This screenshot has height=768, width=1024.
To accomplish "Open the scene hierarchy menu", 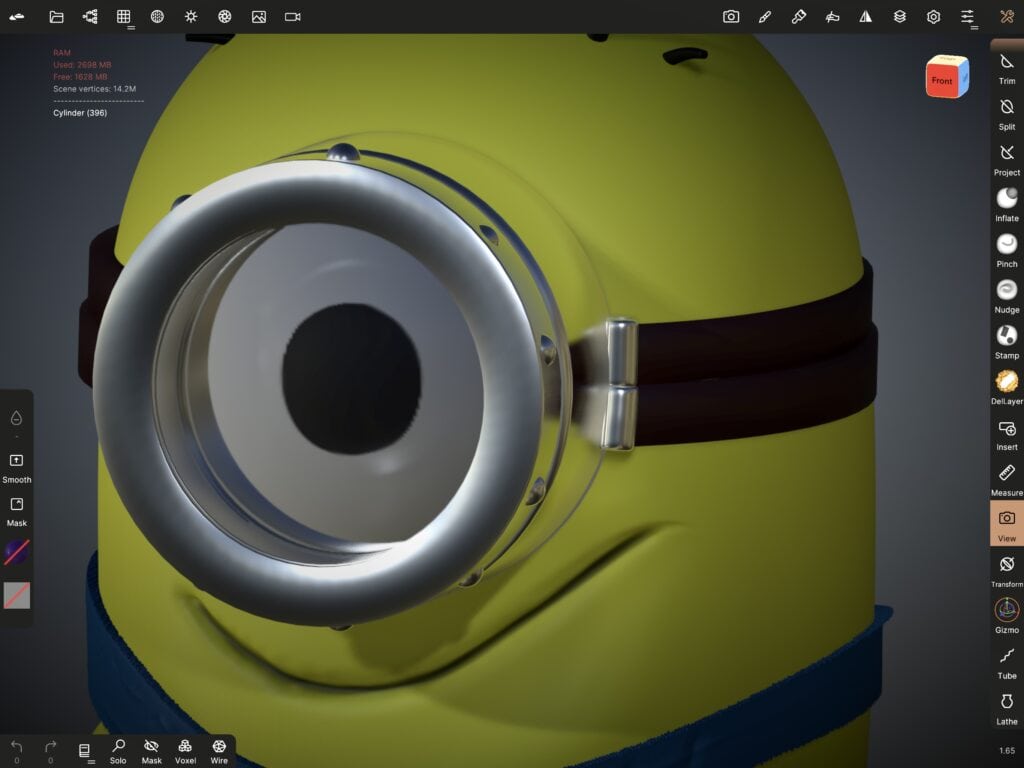I will [90, 17].
